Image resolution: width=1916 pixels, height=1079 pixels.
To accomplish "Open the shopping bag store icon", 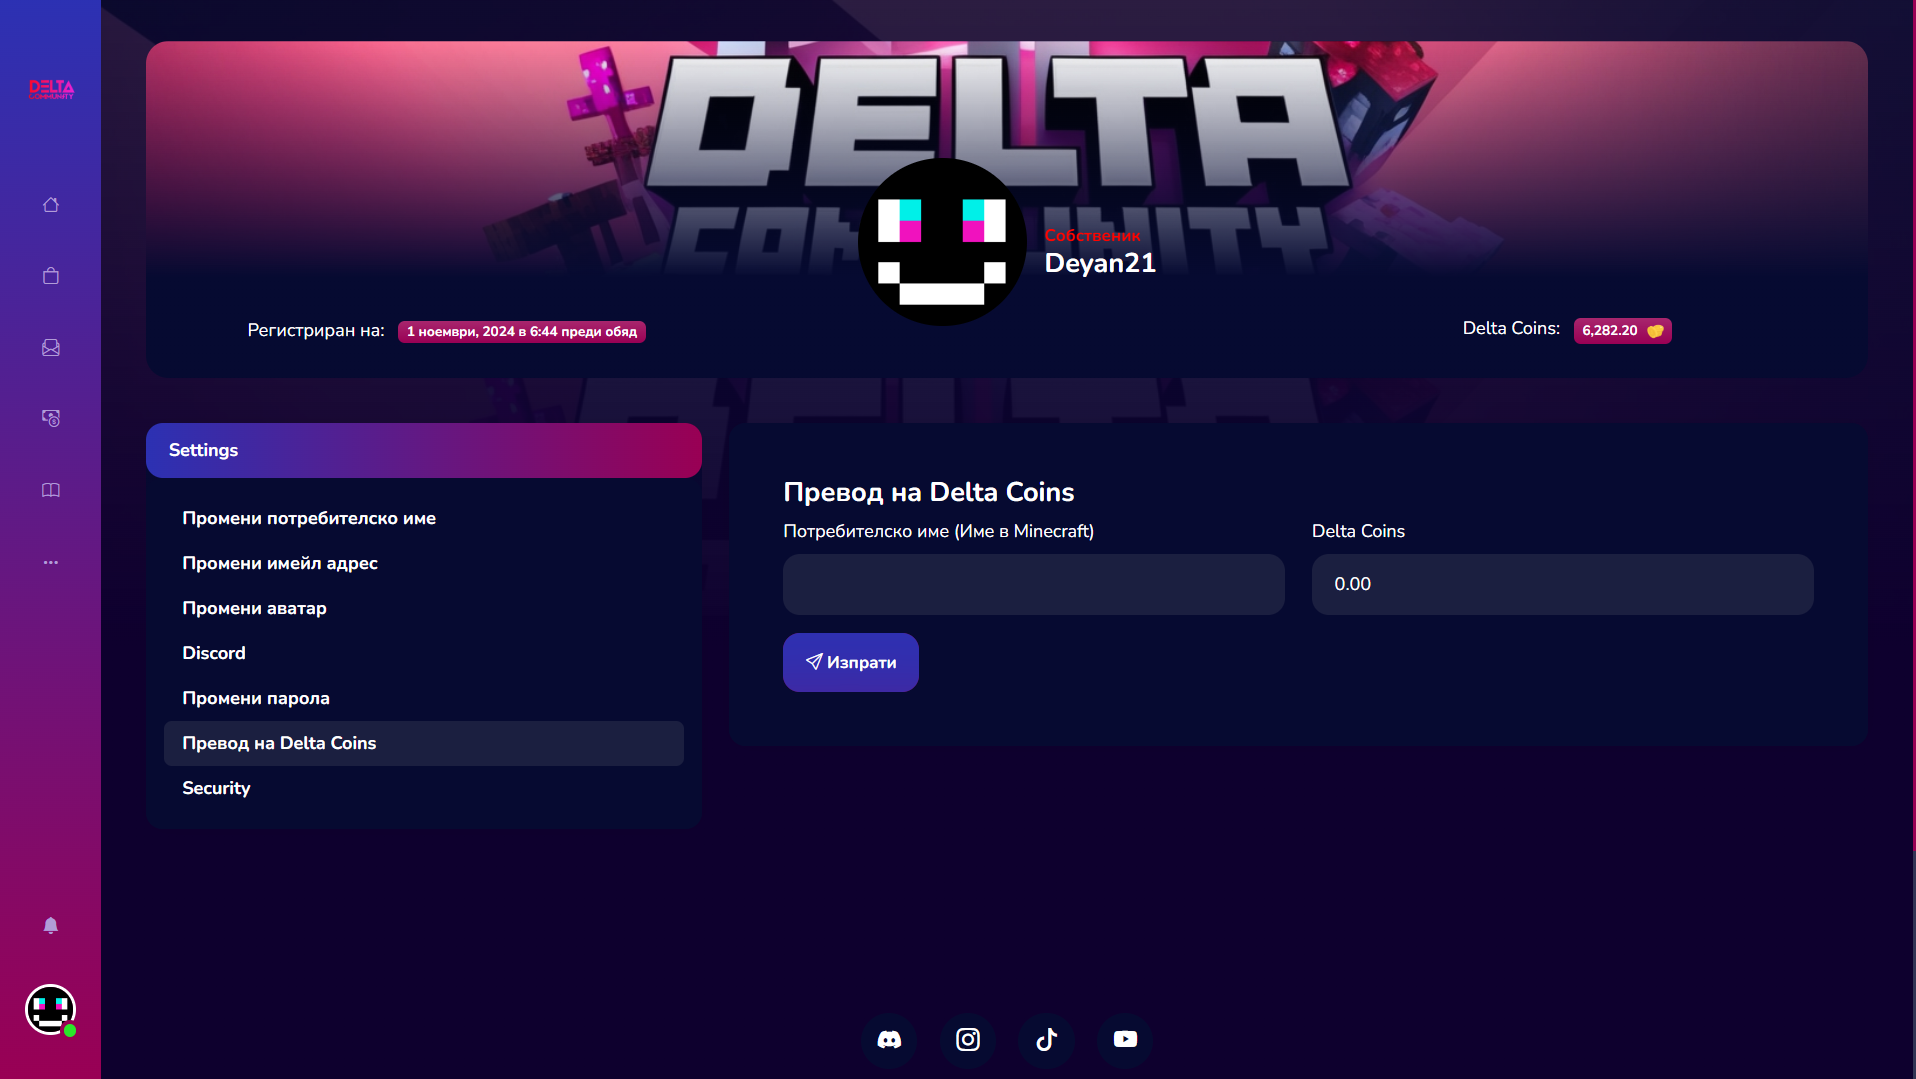I will [51, 276].
